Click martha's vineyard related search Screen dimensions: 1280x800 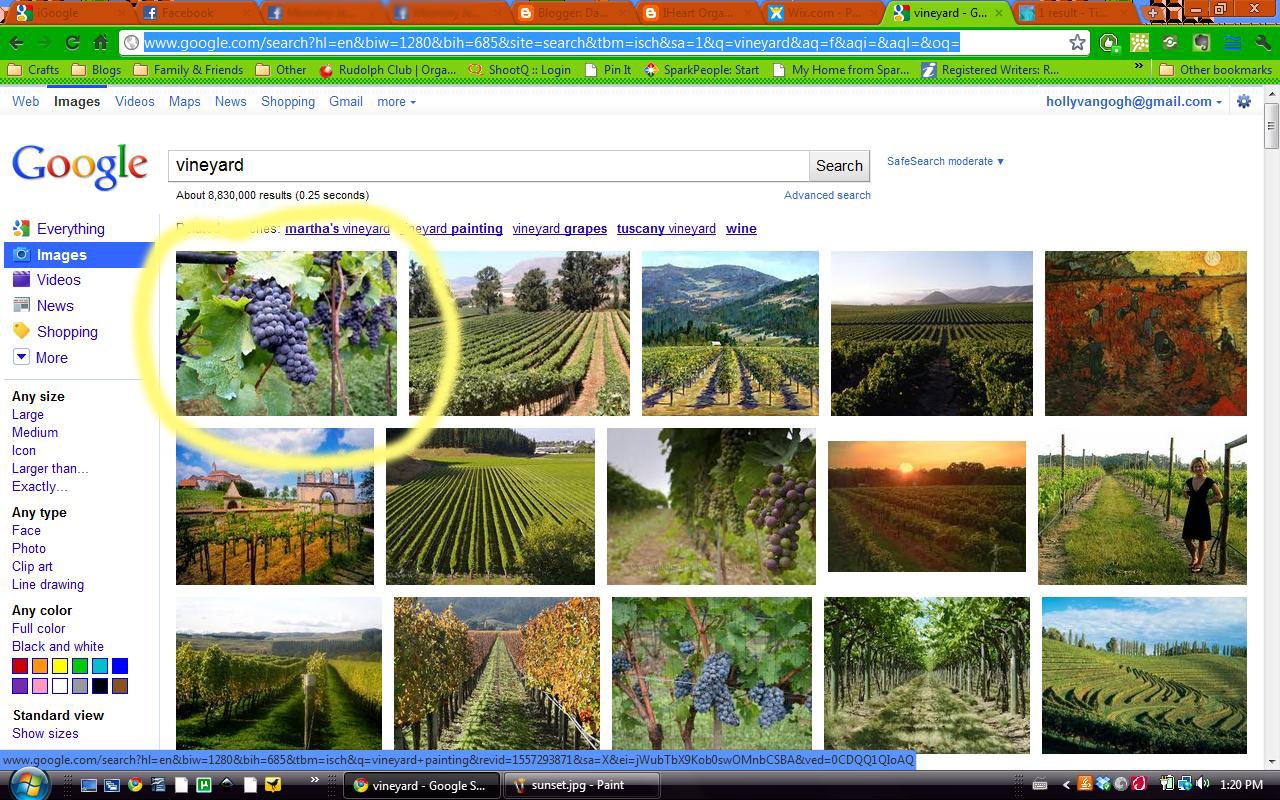coord(337,229)
